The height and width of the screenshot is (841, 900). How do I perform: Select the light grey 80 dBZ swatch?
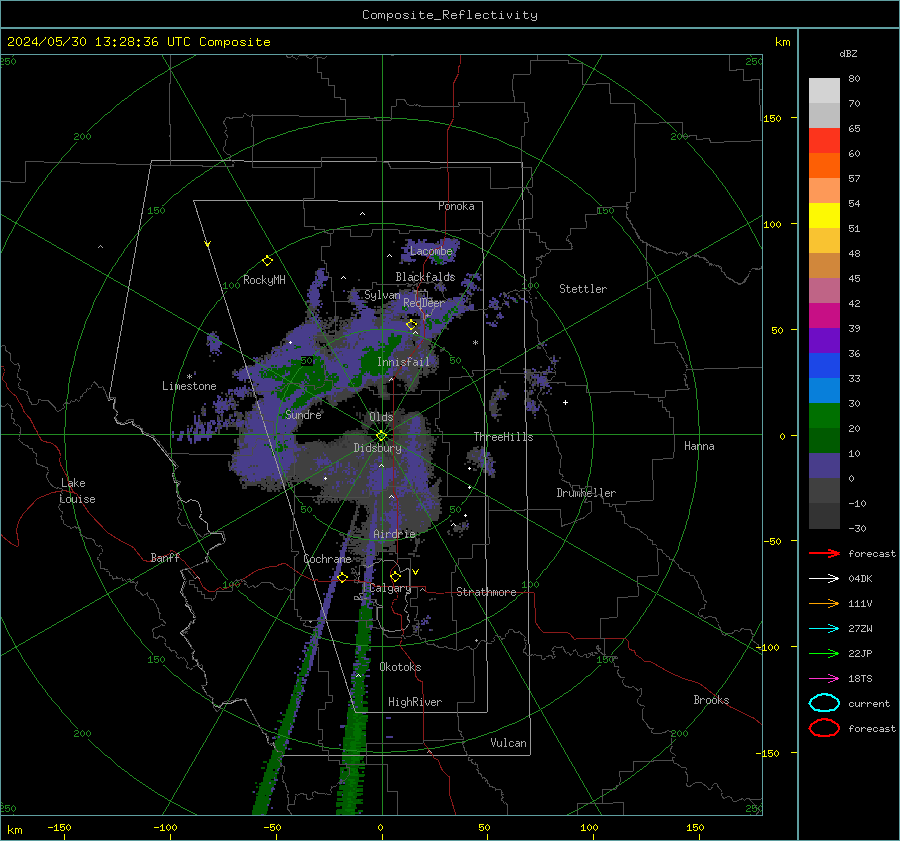click(x=824, y=90)
